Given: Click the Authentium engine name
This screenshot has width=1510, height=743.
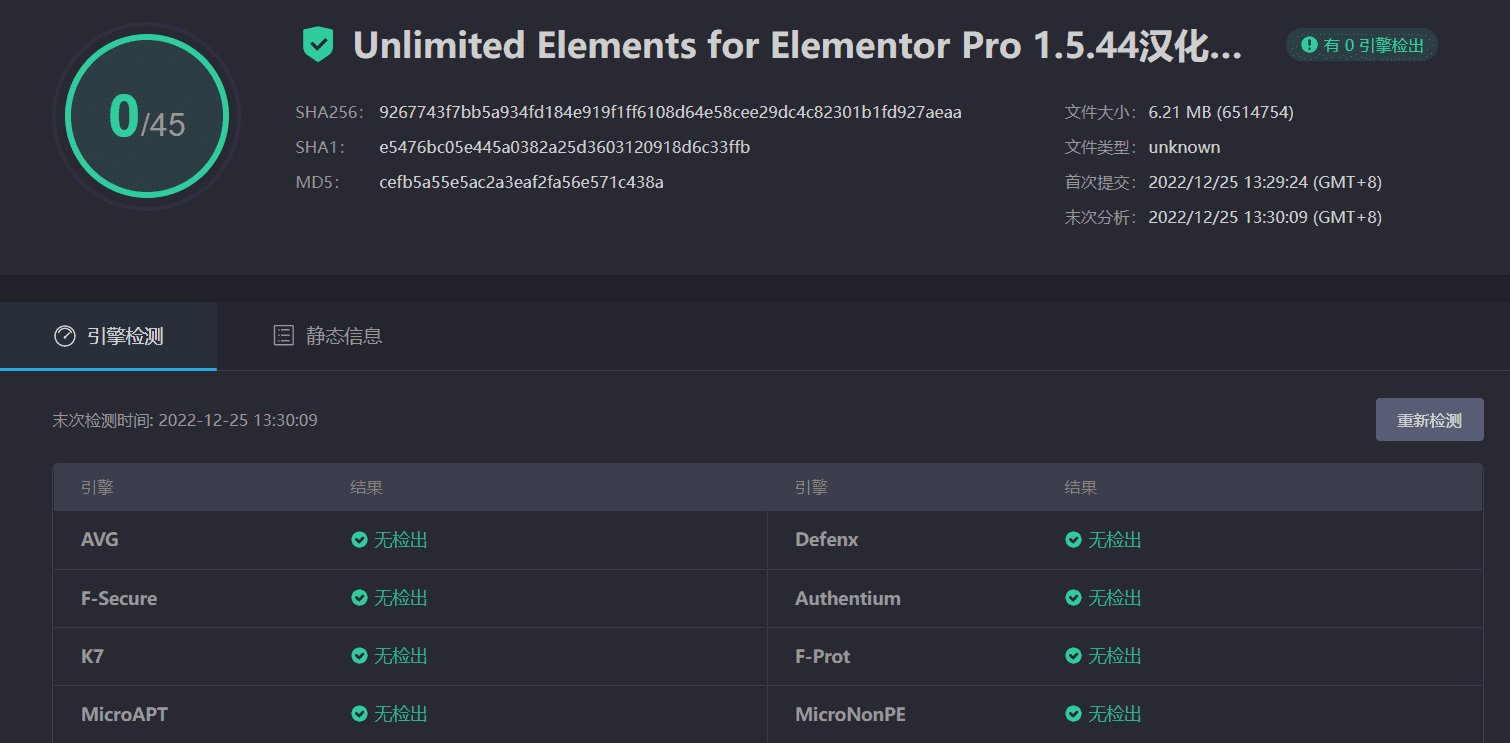Looking at the screenshot, I should pyautogui.click(x=848, y=598).
